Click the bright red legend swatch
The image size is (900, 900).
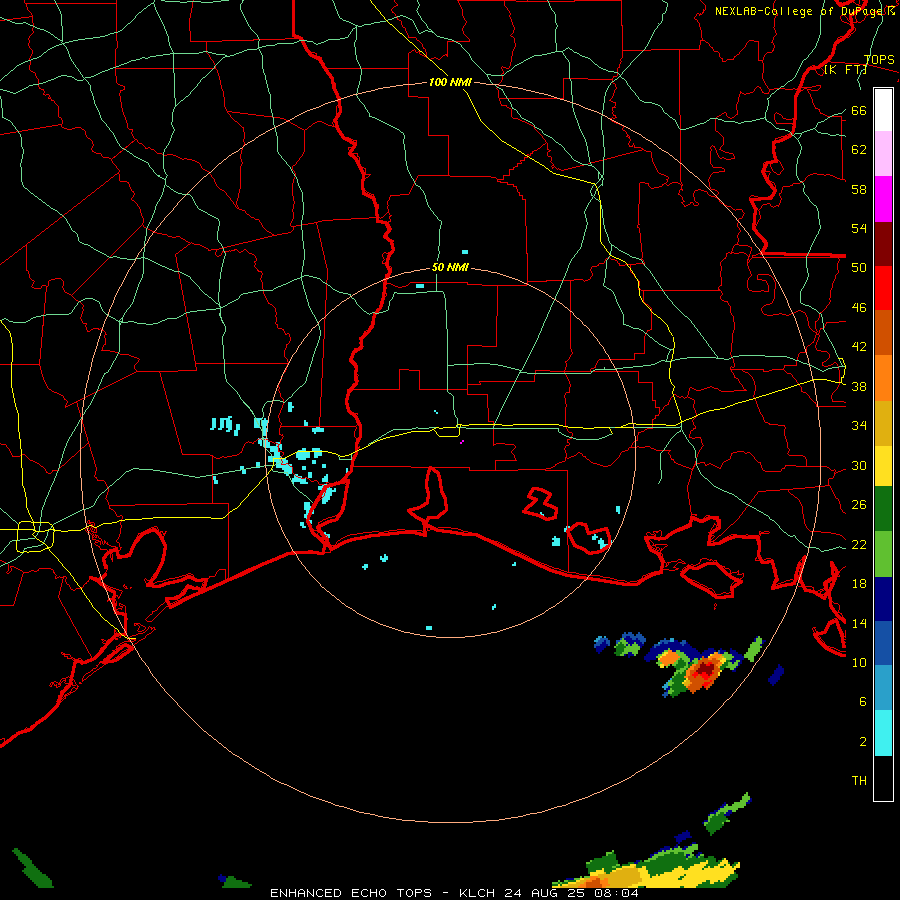click(883, 288)
